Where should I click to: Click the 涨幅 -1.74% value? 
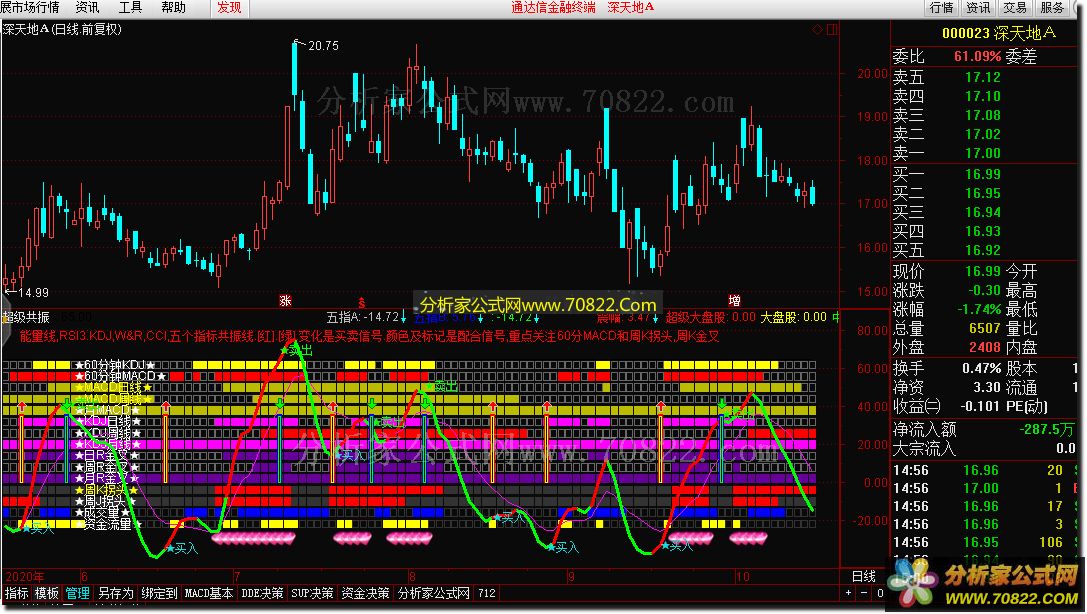[x=980, y=309]
